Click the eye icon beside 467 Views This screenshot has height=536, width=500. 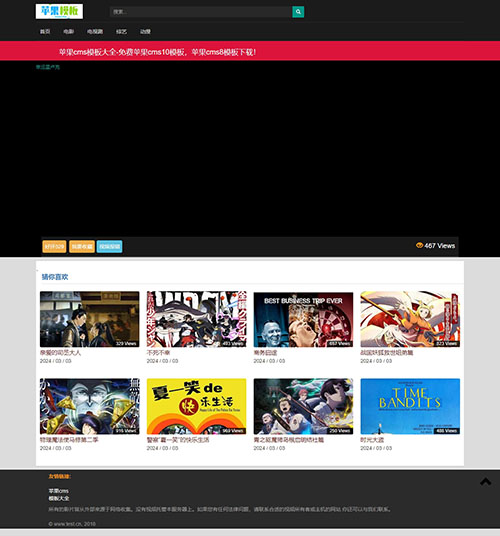coord(419,245)
